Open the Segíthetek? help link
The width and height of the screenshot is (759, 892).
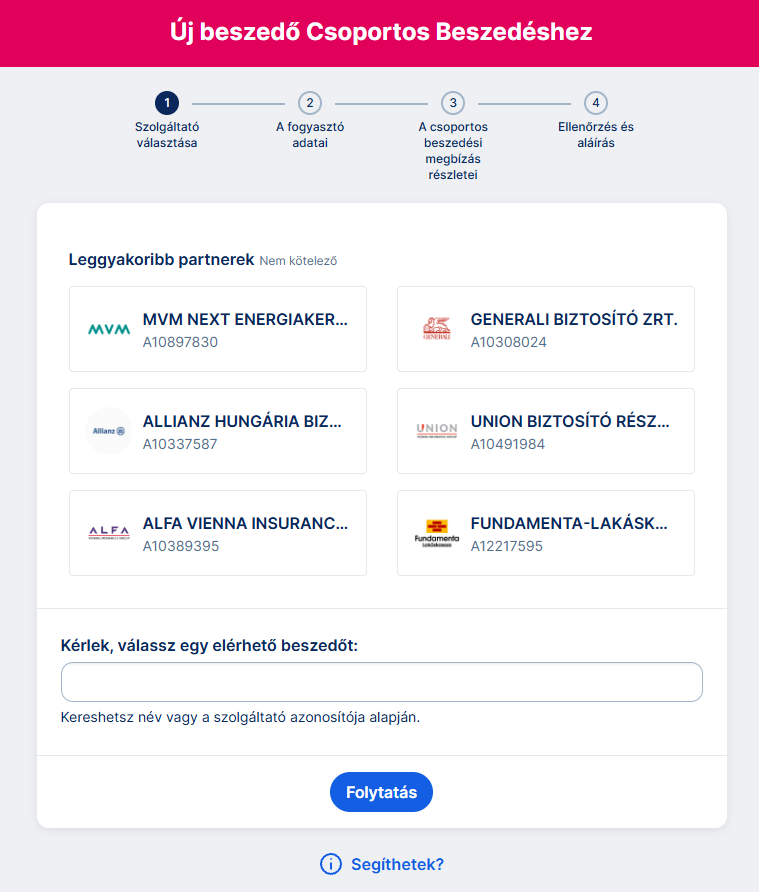(397, 864)
